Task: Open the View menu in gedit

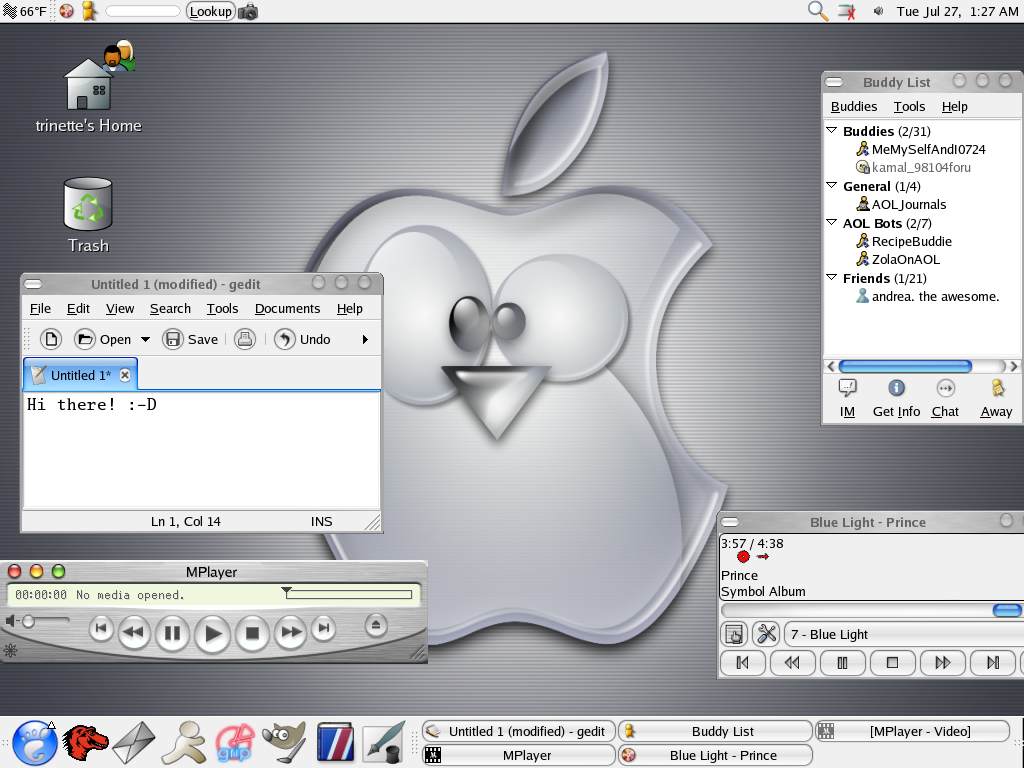Action: 120,308
